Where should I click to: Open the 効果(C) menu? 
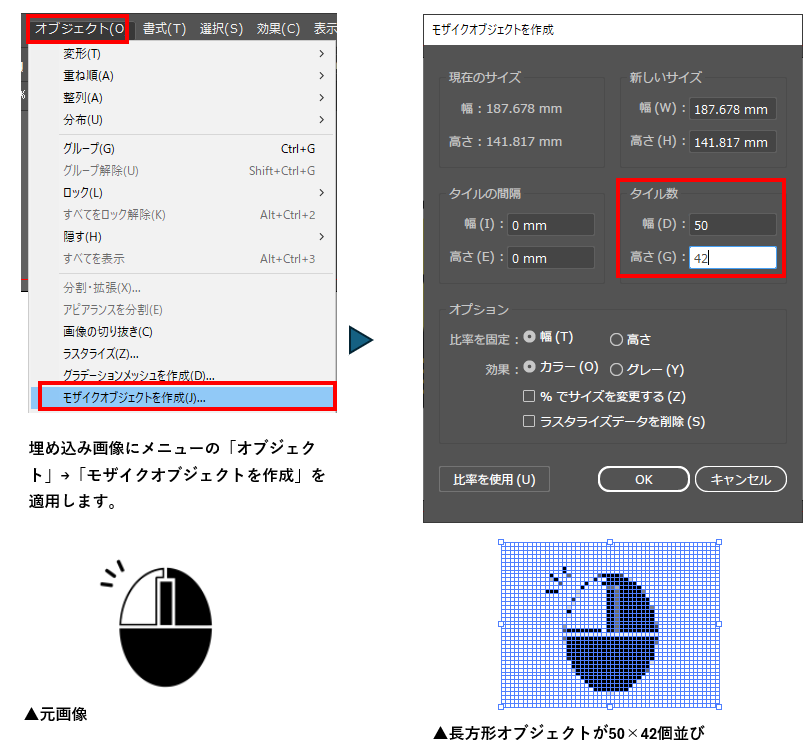277,28
